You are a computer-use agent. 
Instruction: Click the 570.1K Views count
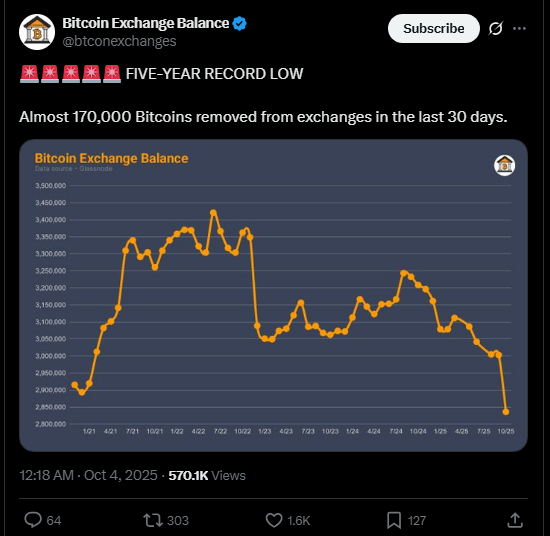(207, 476)
